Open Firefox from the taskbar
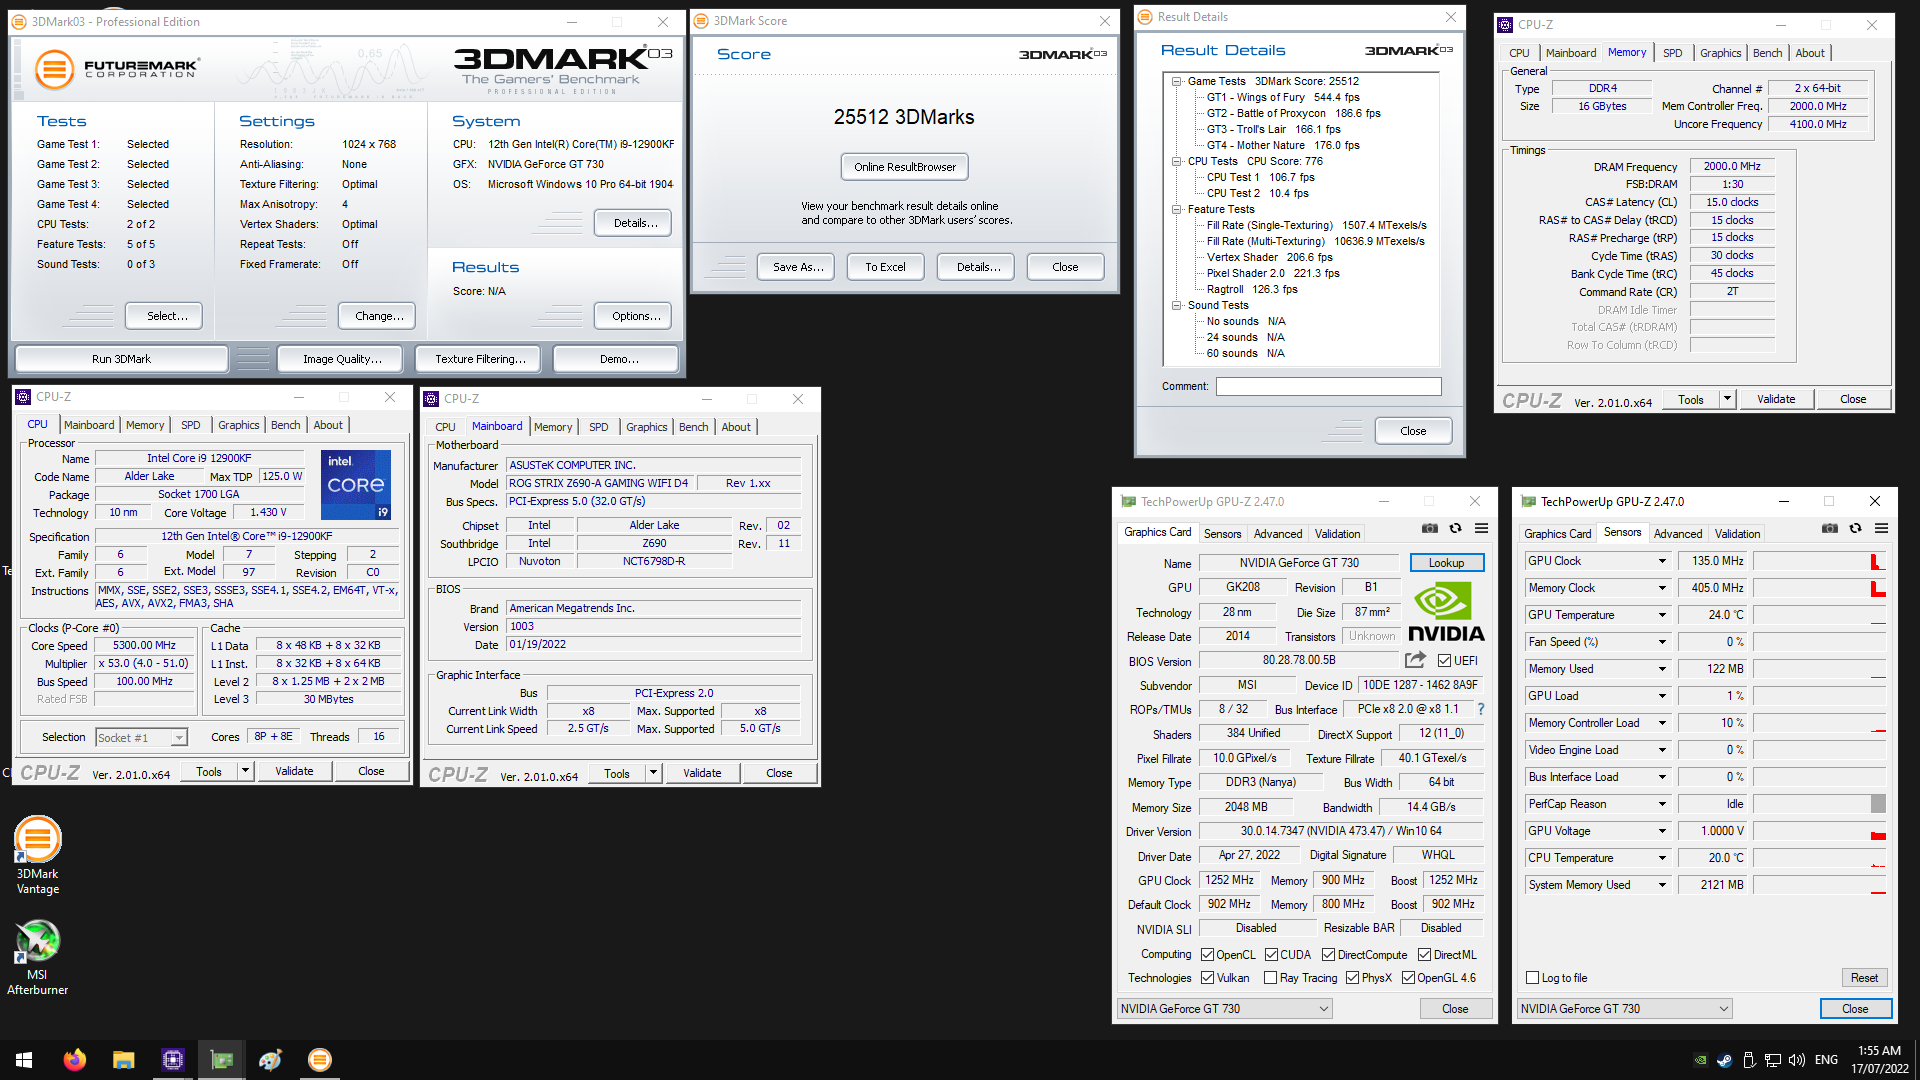Image resolution: width=1920 pixels, height=1080 pixels. [74, 1060]
